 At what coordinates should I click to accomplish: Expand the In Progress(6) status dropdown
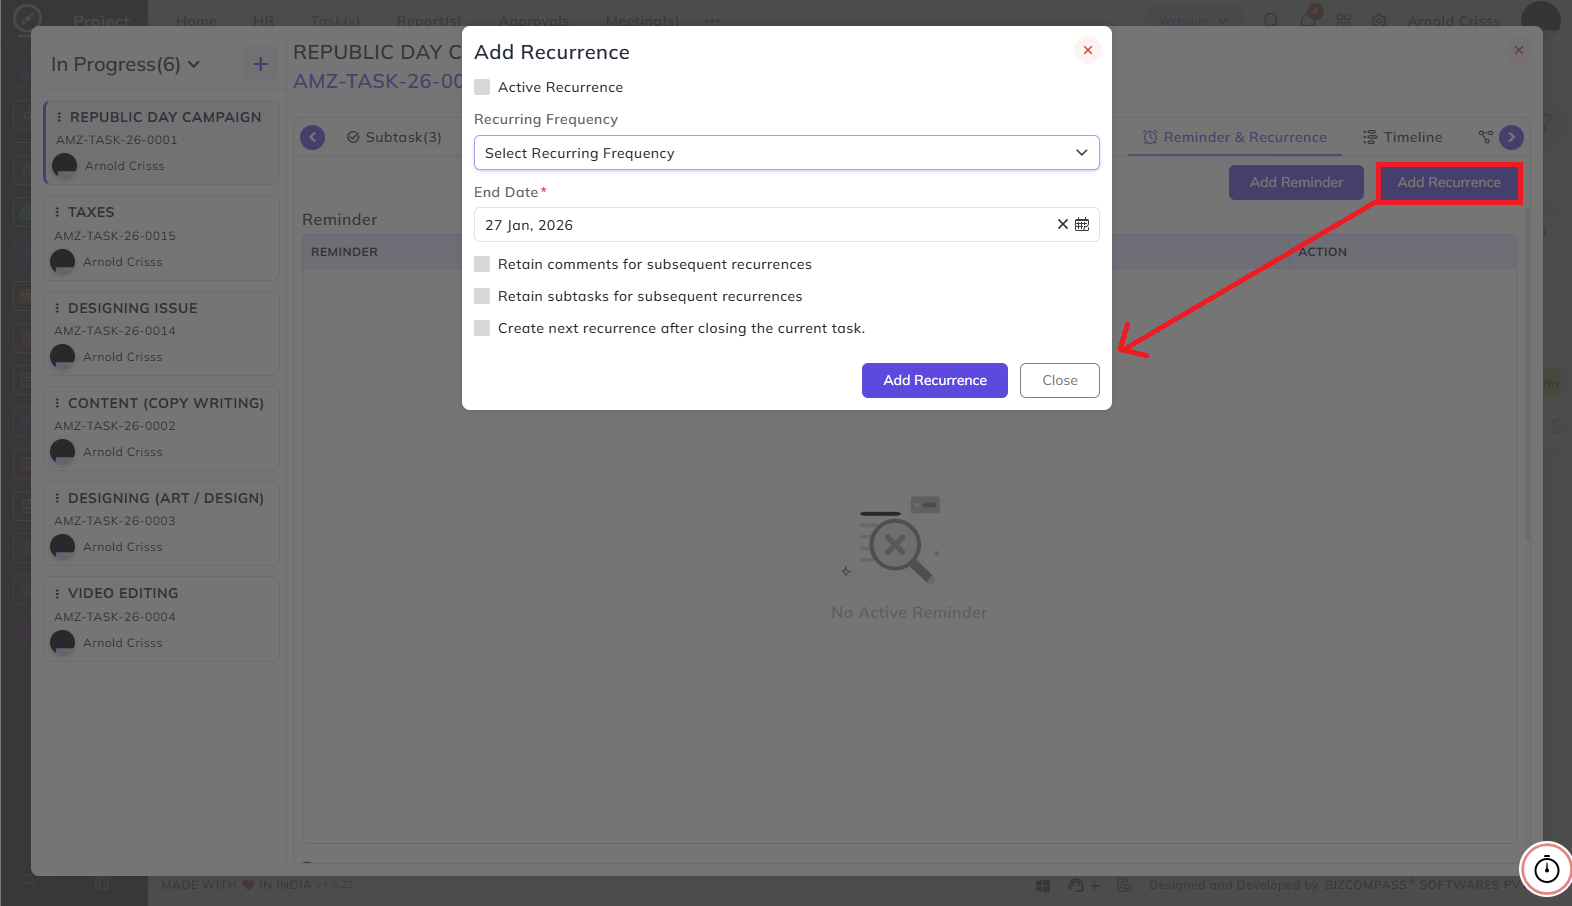pos(125,64)
